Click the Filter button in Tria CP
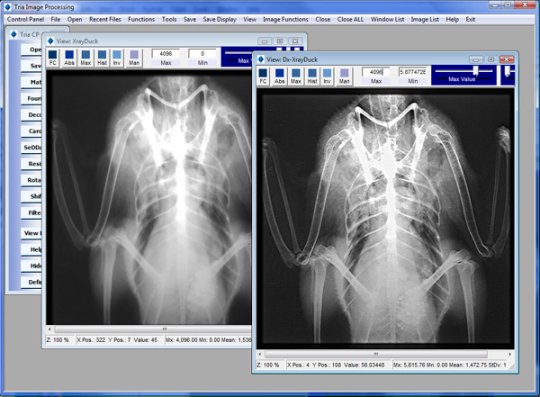This screenshot has height=397, width=540. [31, 213]
